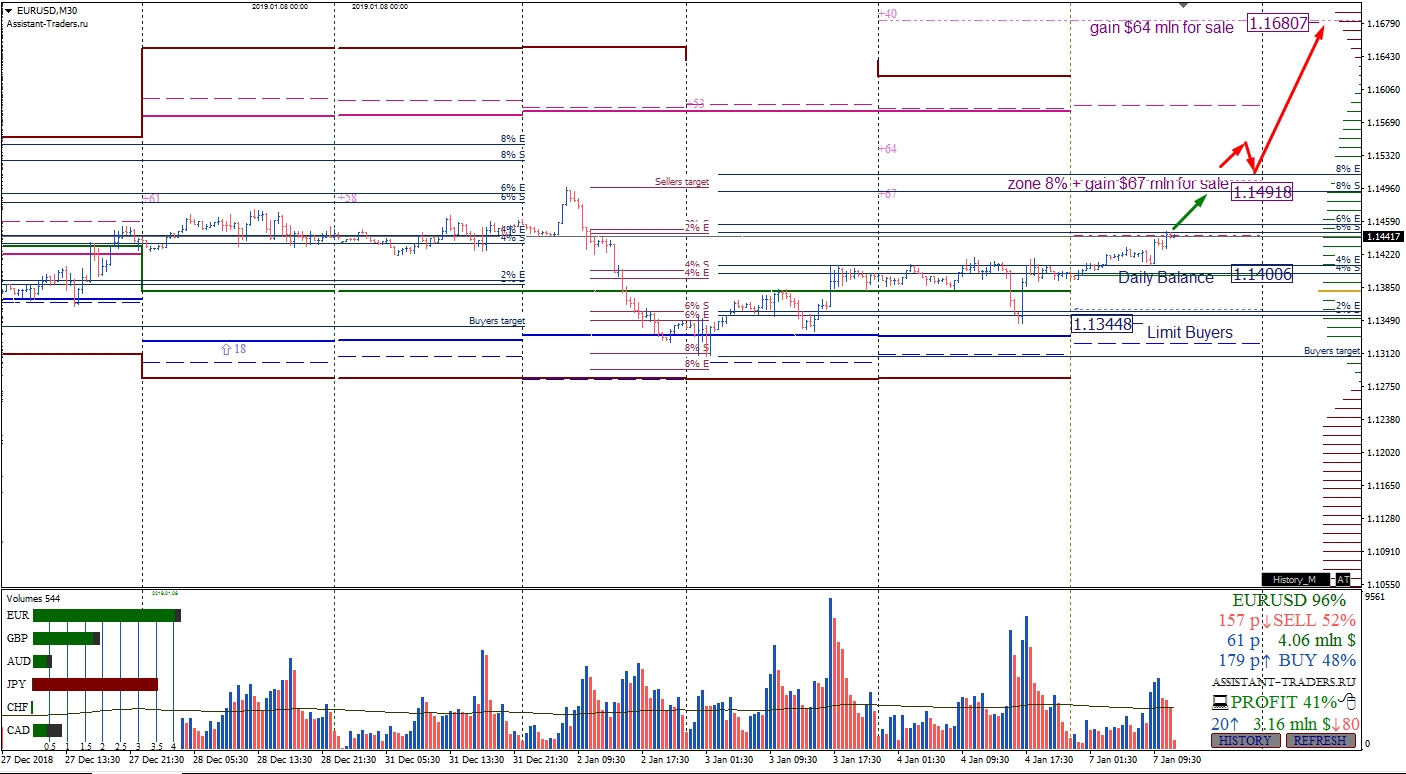Click the 9561 volume scale value
The image size is (1406, 774).
point(1374,598)
